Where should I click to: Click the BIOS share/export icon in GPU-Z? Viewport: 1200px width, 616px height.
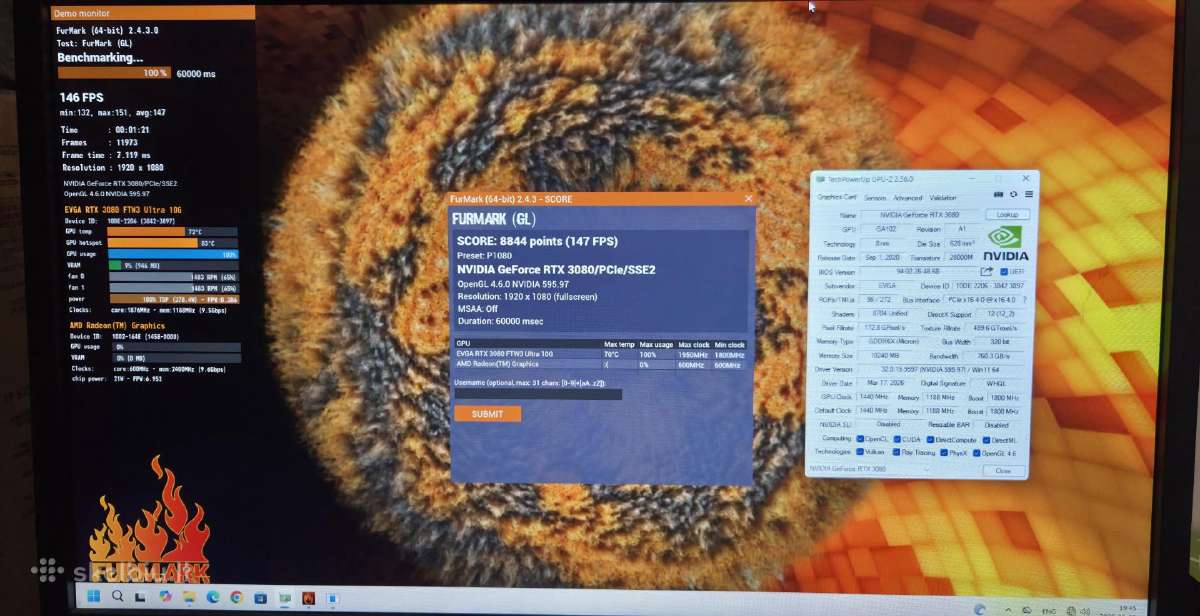[986, 271]
